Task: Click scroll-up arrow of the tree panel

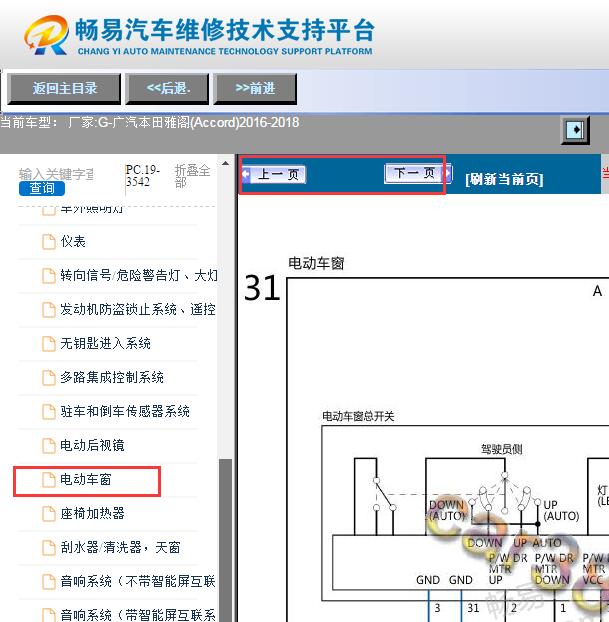Action: tap(225, 163)
